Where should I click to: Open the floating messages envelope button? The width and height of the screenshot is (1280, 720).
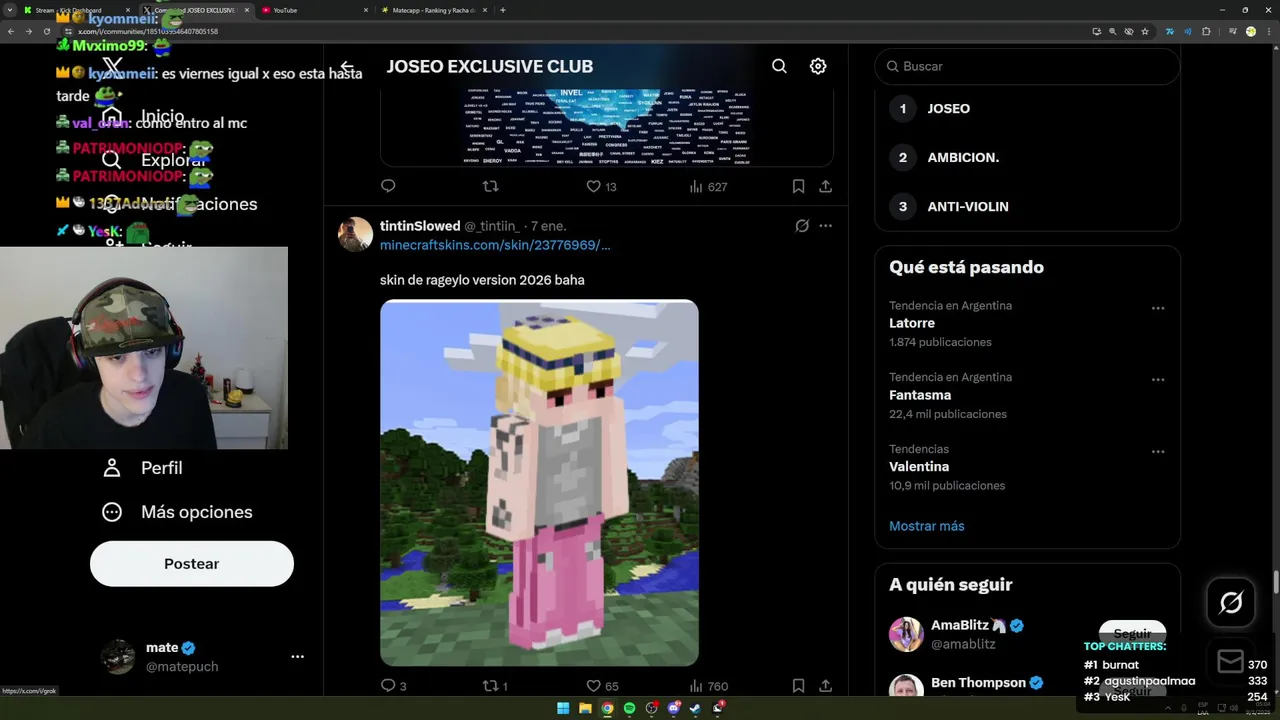(1231, 661)
